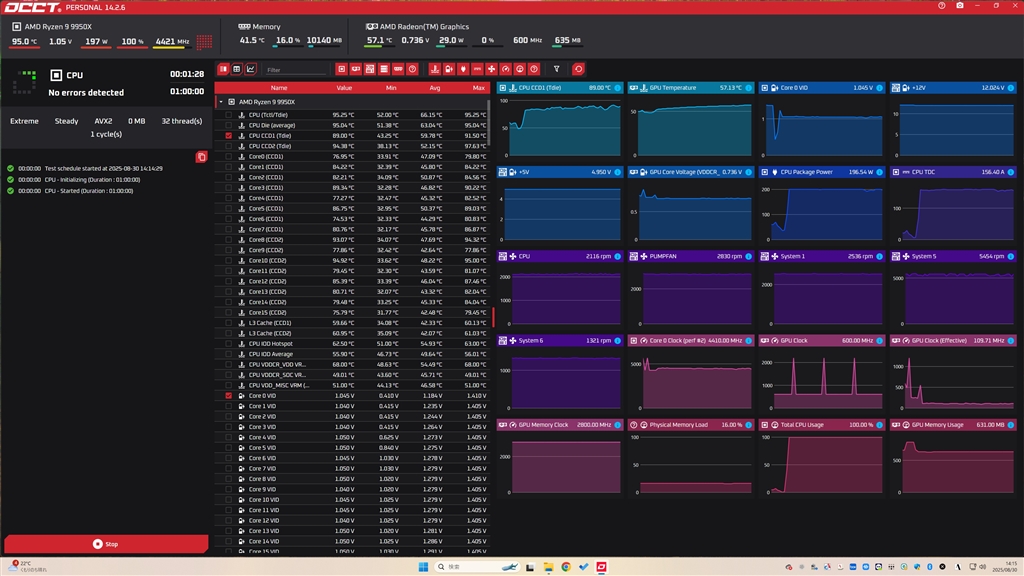Sort sensors by Name column
The width and height of the screenshot is (1024, 576).
coord(279,88)
